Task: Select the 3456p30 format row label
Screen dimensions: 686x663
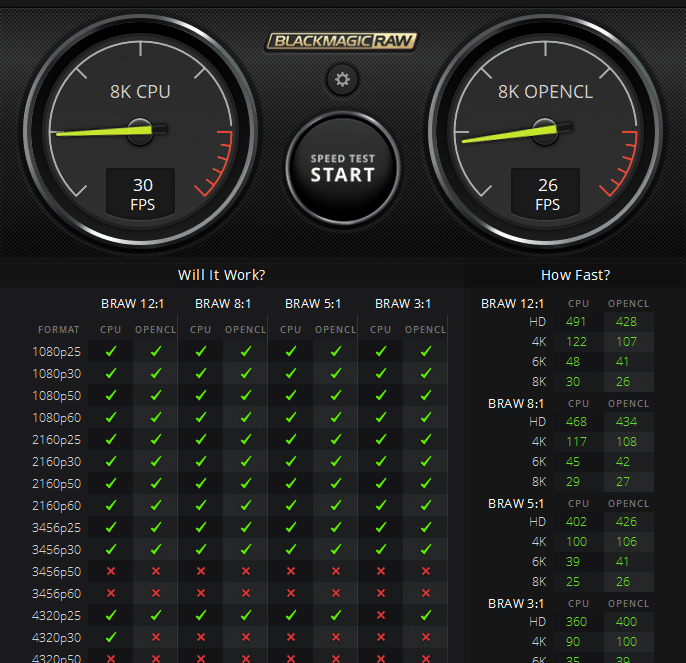Action: tap(56, 550)
